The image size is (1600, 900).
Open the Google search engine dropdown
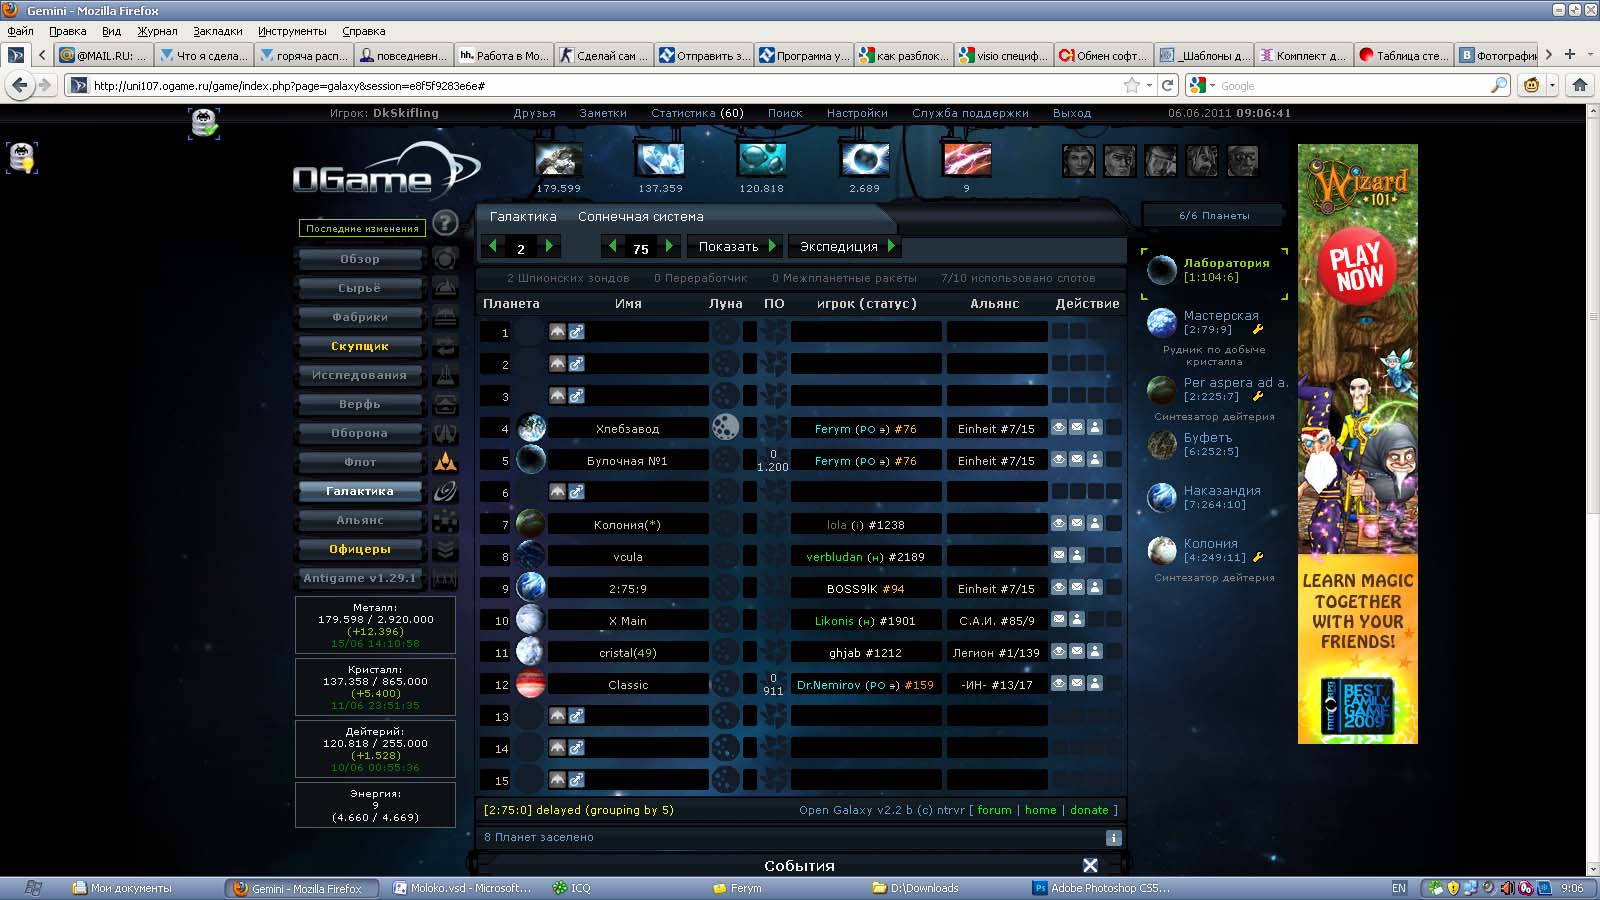(x=1202, y=86)
